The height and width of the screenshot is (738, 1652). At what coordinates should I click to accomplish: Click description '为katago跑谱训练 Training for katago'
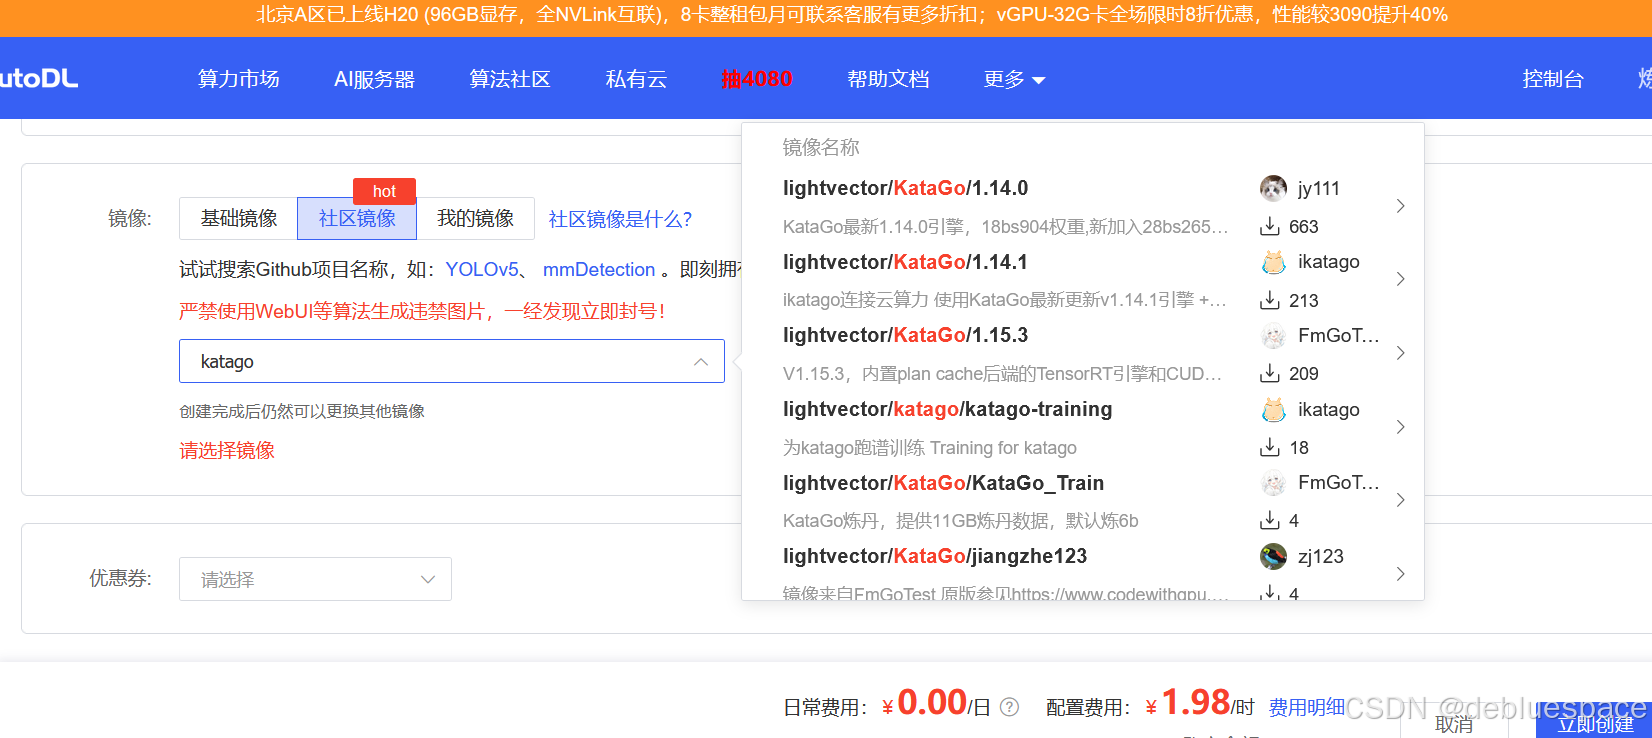coord(930,448)
